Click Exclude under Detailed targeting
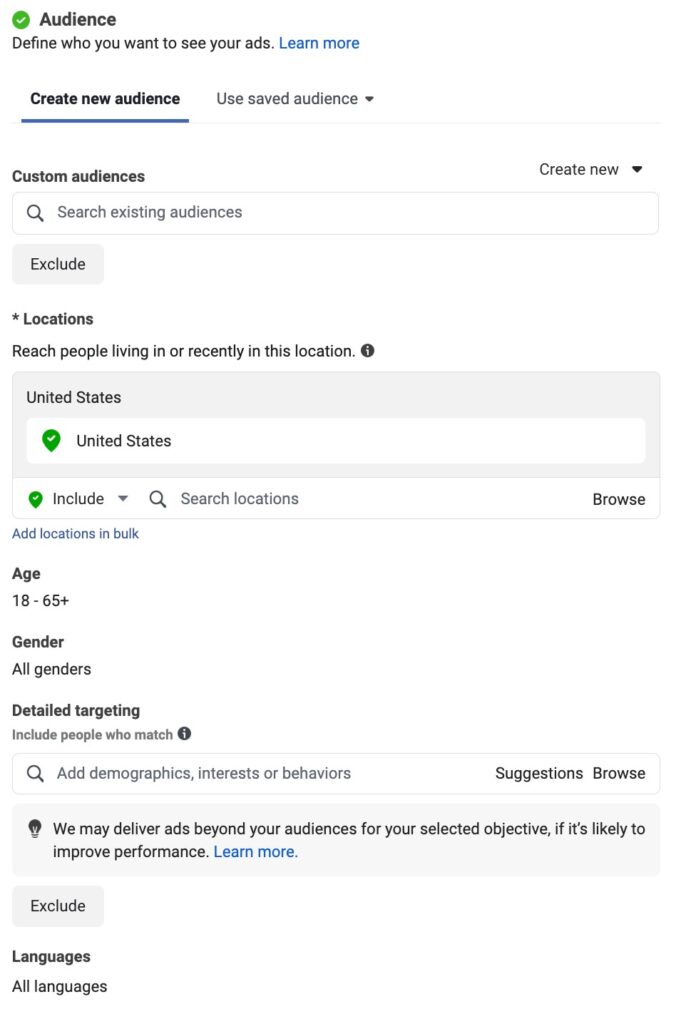The image size is (676, 1024). [x=58, y=906]
